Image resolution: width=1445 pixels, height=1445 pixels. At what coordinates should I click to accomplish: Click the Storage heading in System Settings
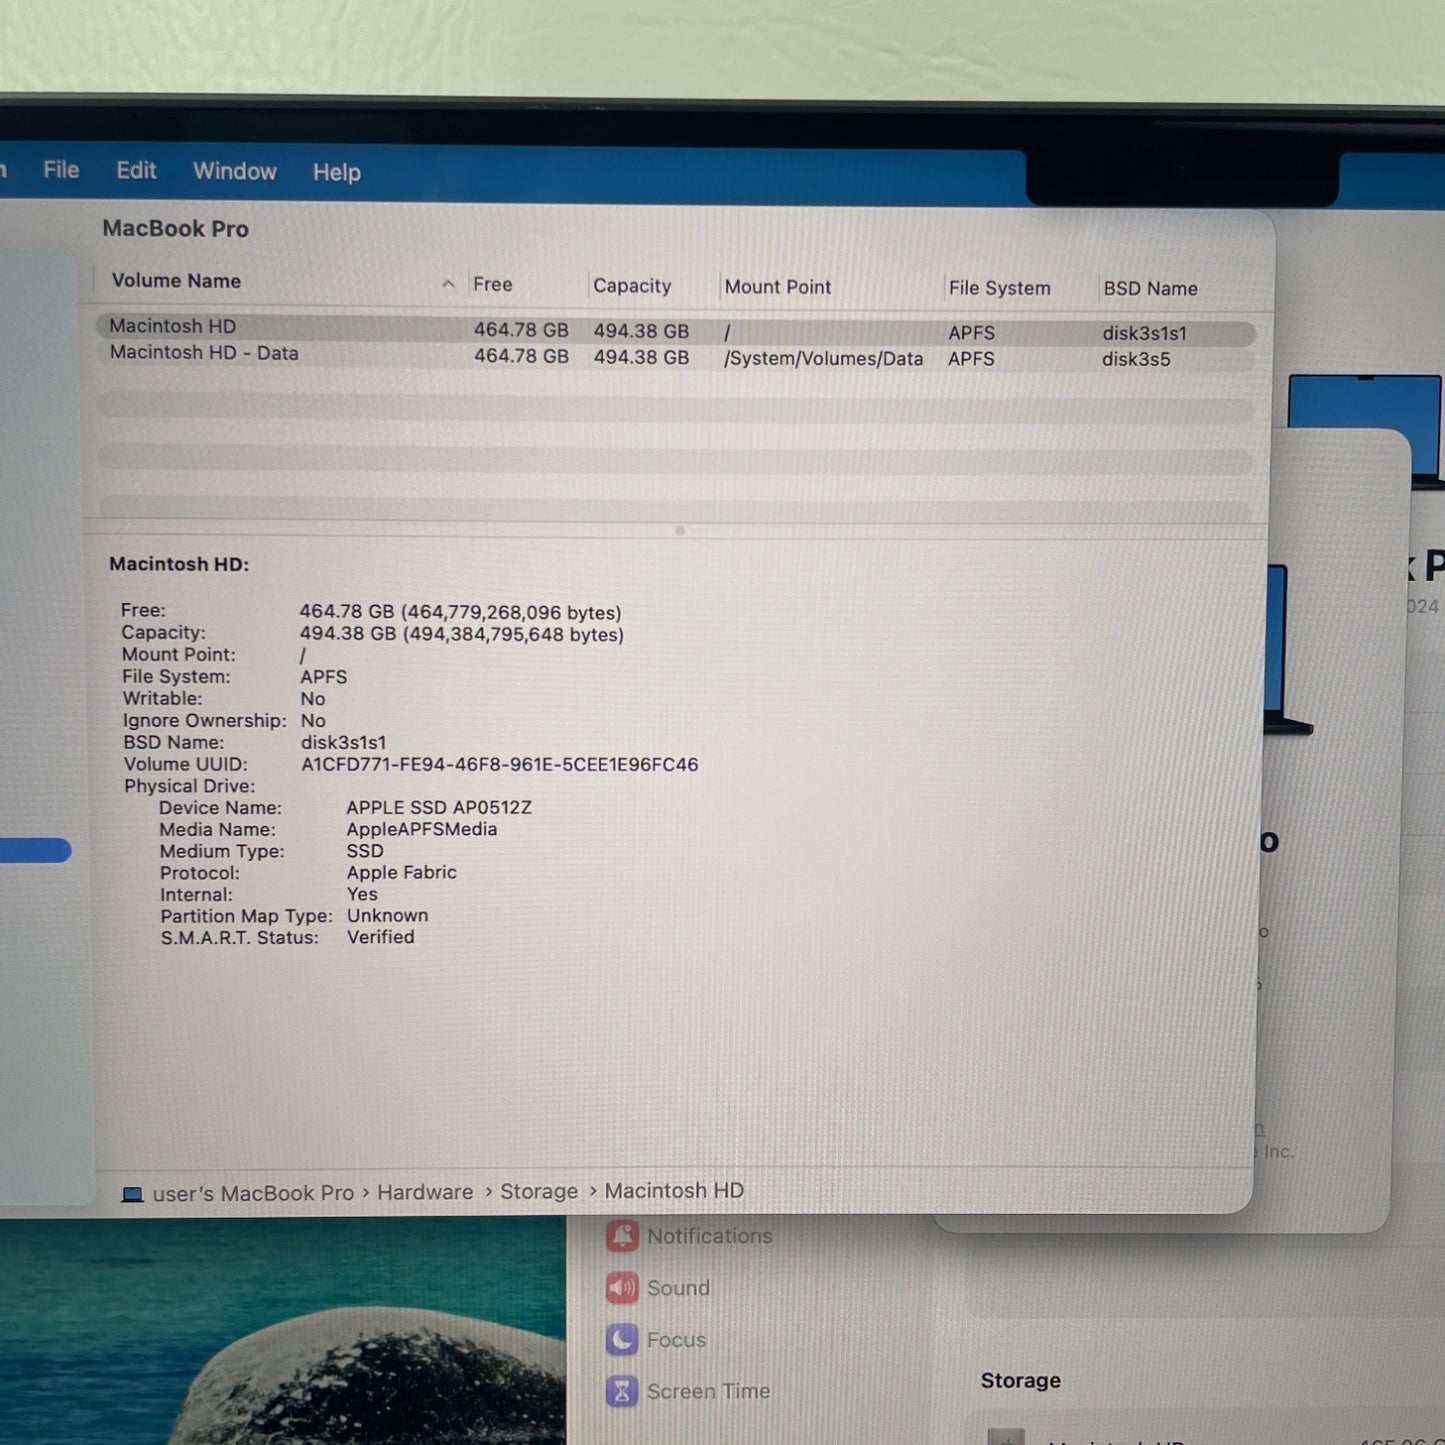[1020, 1381]
